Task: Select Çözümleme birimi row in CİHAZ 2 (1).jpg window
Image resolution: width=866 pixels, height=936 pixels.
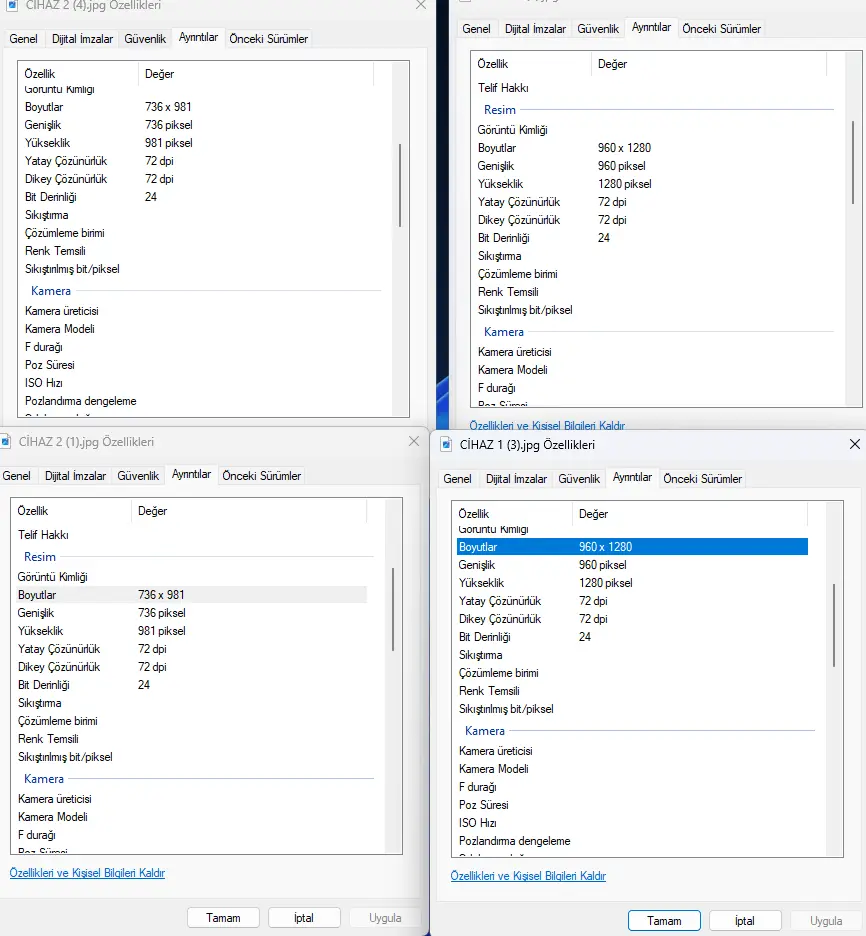Action: pos(192,721)
